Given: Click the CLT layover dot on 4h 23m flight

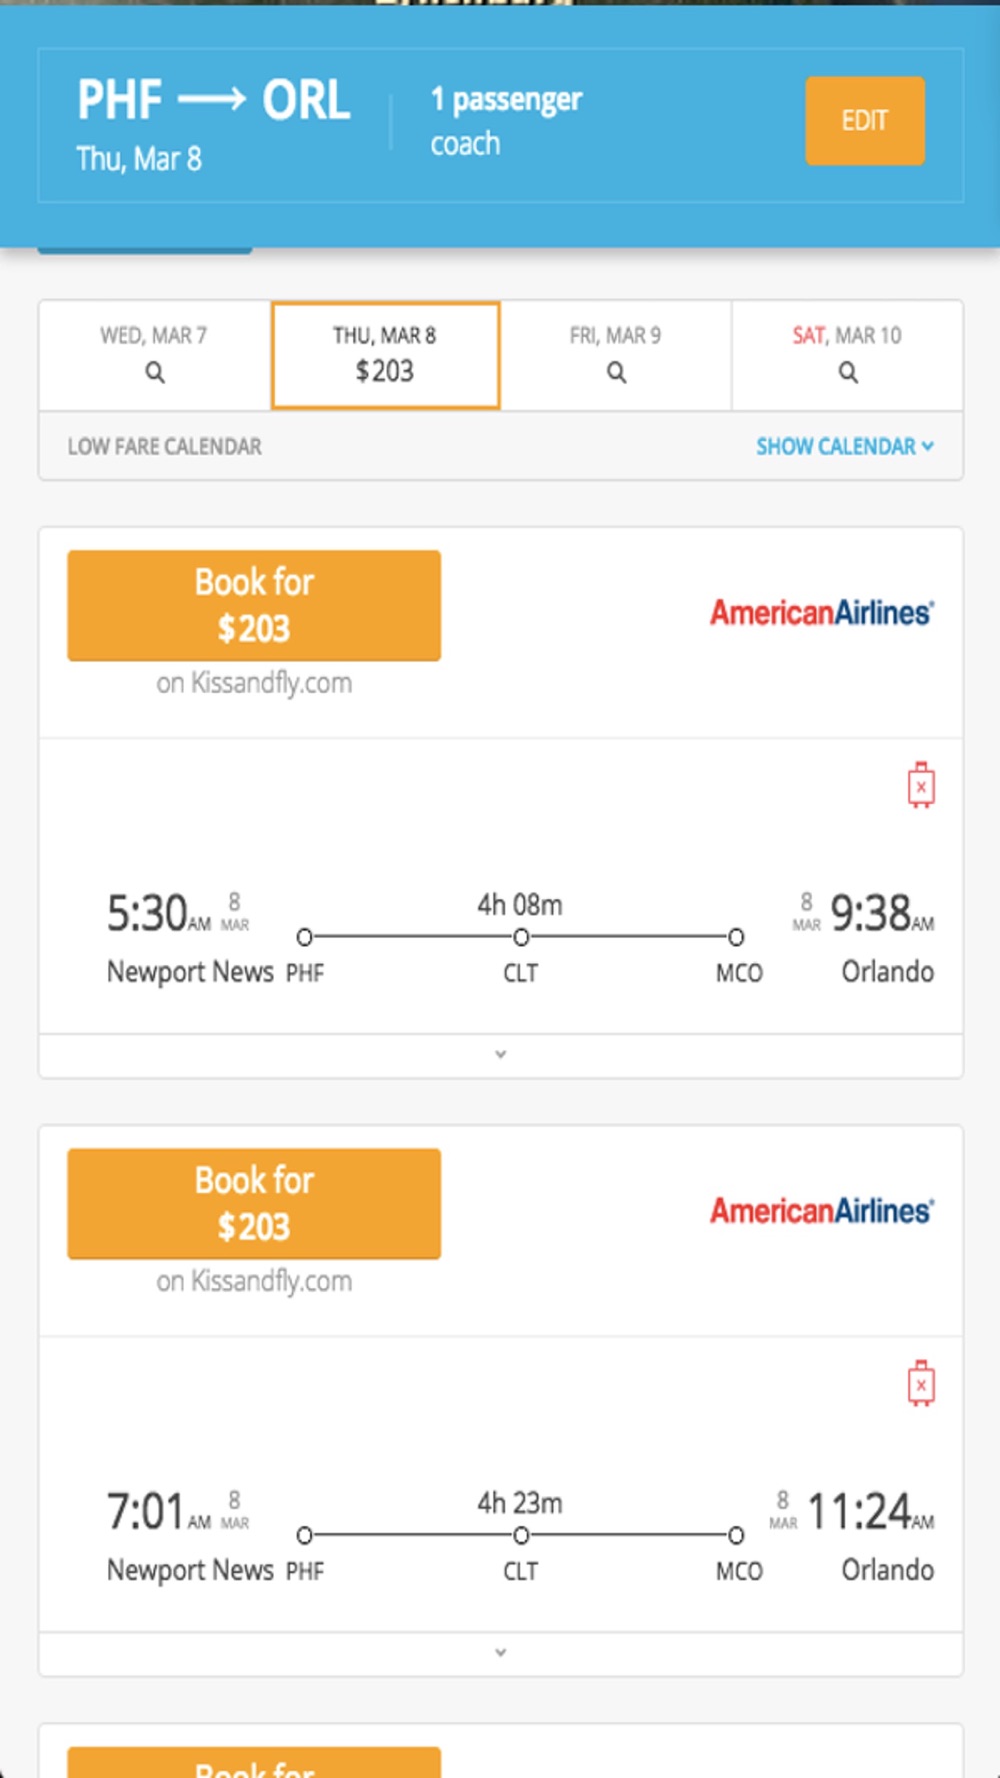Looking at the screenshot, I should (x=521, y=1535).
